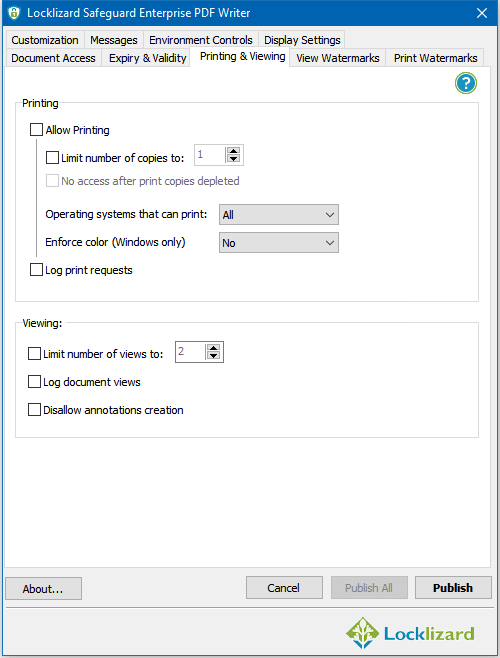The width and height of the screenshot is (500, 658).
Task: Click the Locklizard shield icon in title bar
Action: tap(14, 13)
